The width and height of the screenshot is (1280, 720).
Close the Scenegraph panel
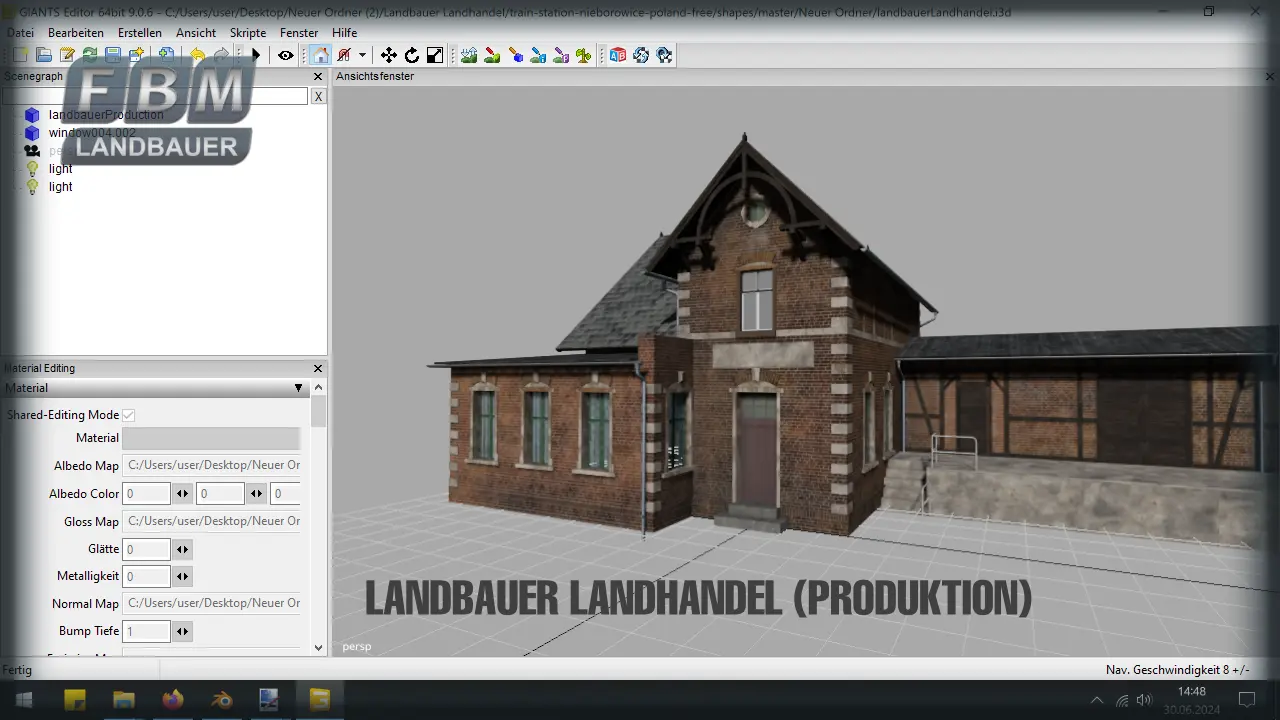click(318, 77)
